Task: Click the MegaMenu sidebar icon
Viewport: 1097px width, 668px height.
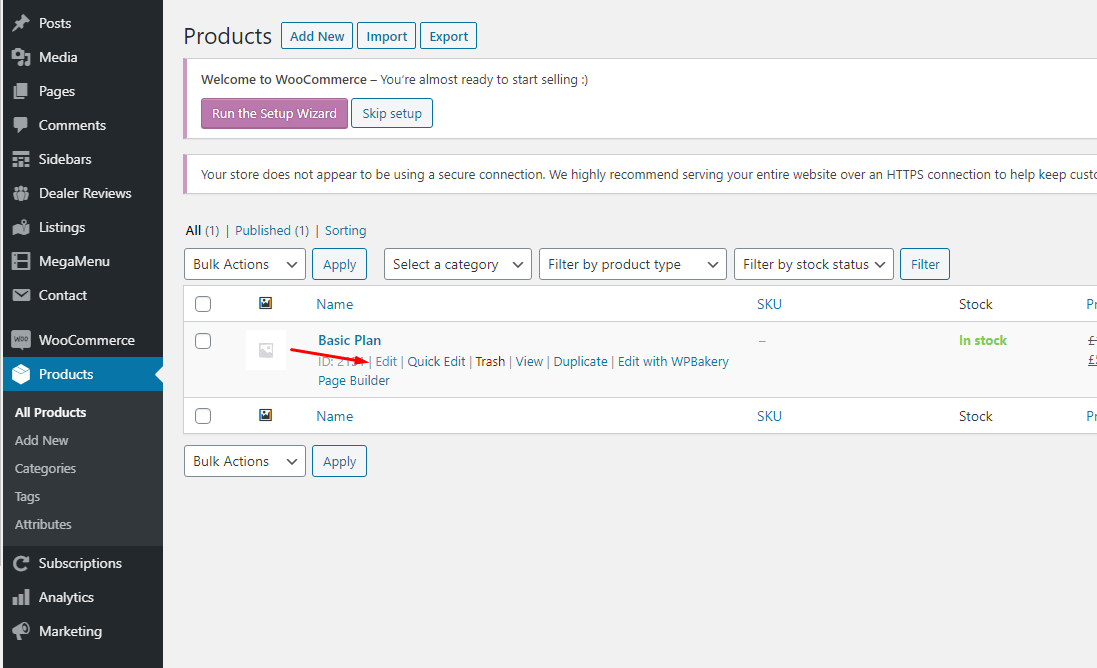Action: tap(21, 261)
